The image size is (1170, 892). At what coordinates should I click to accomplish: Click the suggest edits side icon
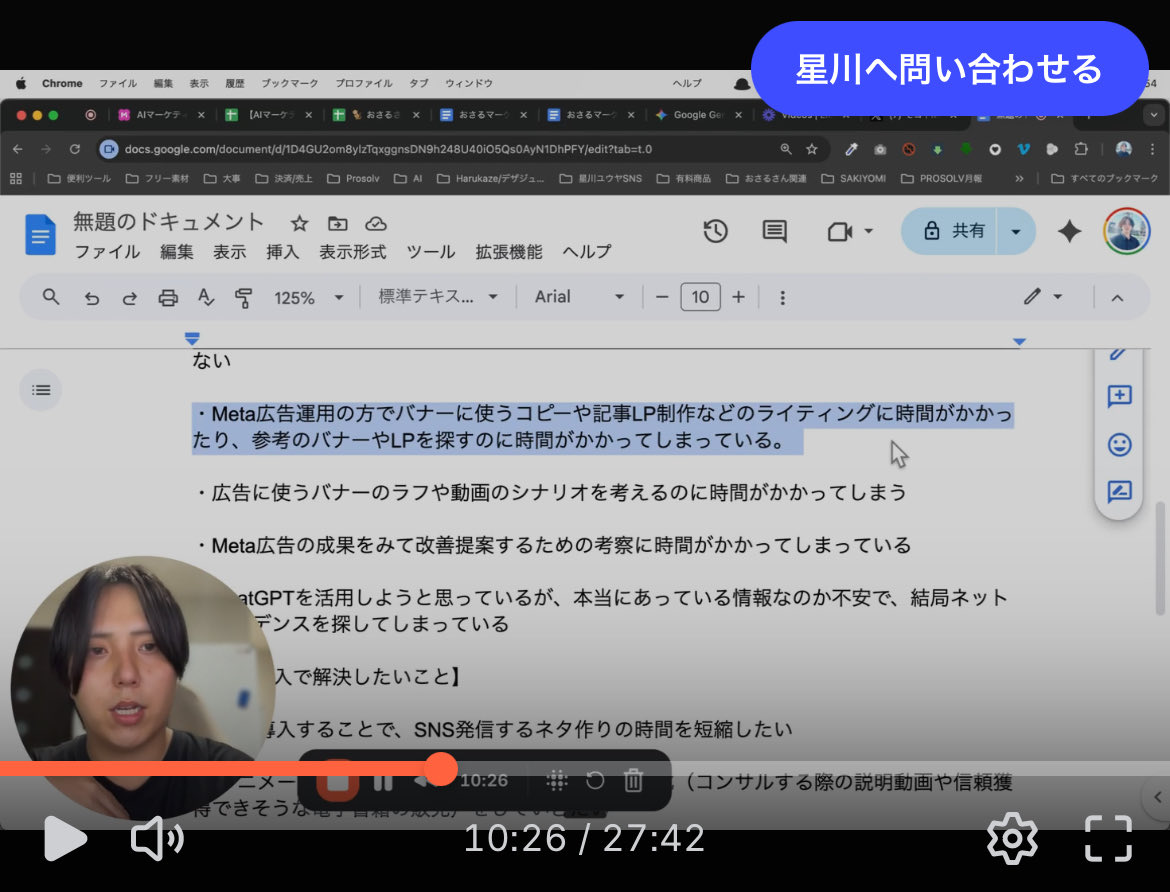[1119, 492]
